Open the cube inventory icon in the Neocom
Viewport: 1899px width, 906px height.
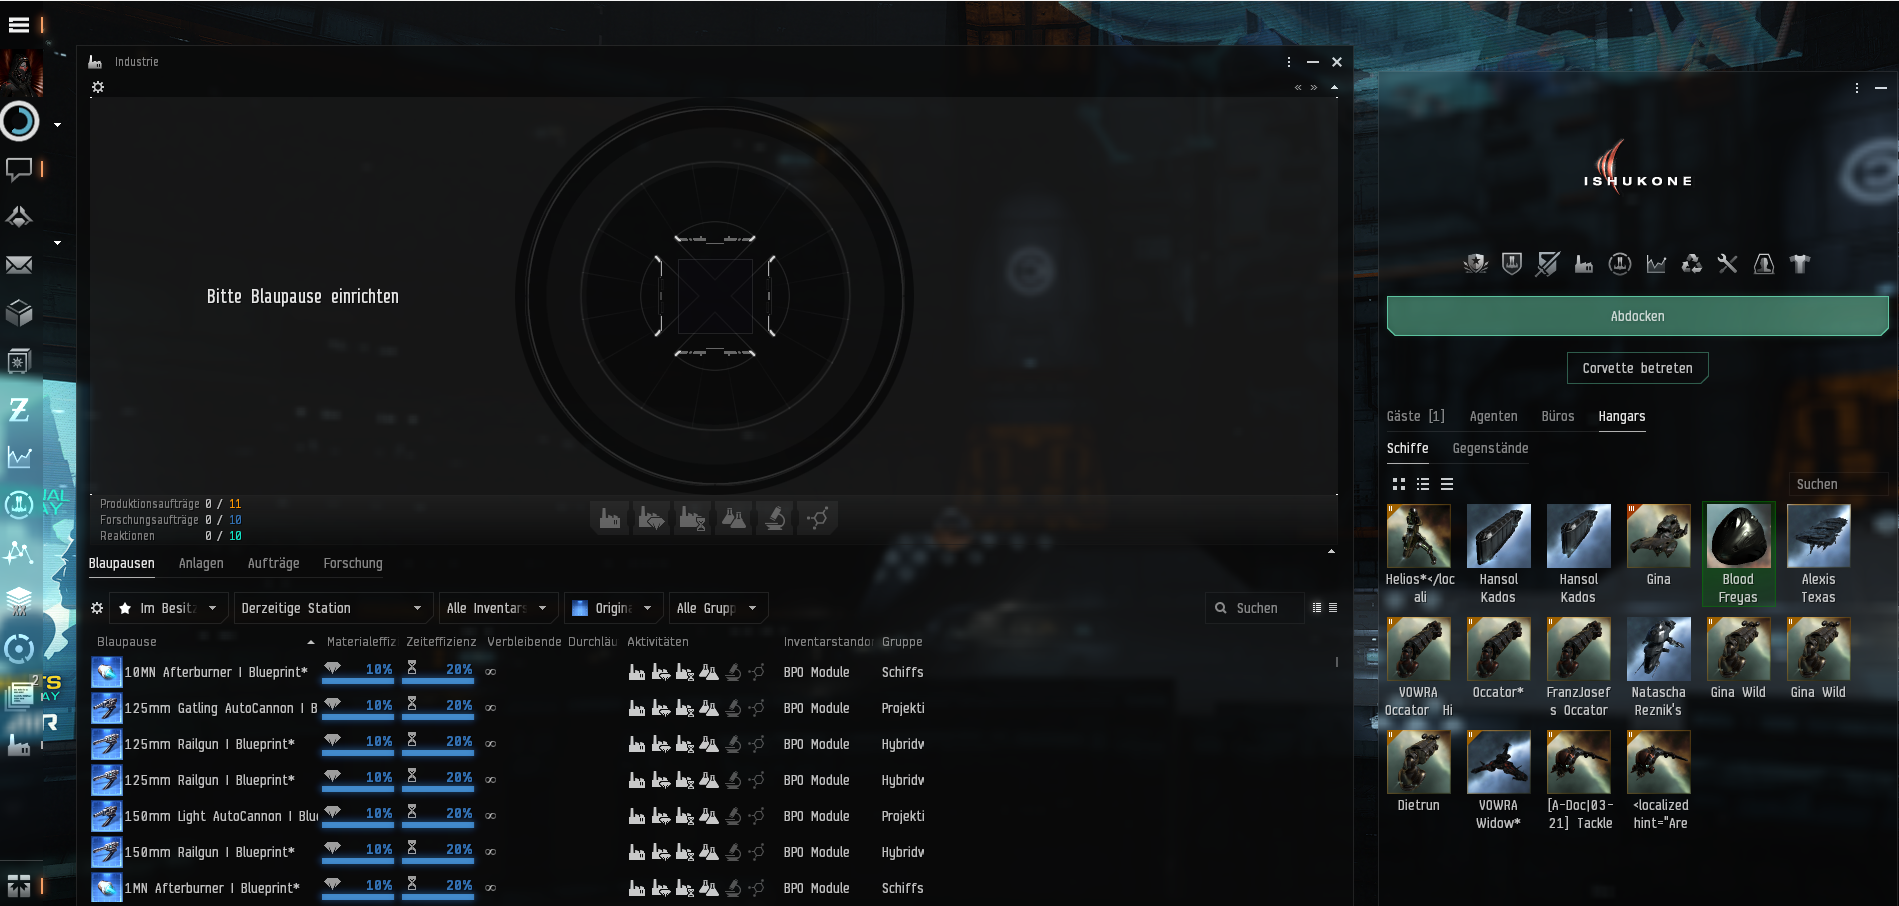pos(19,313)
